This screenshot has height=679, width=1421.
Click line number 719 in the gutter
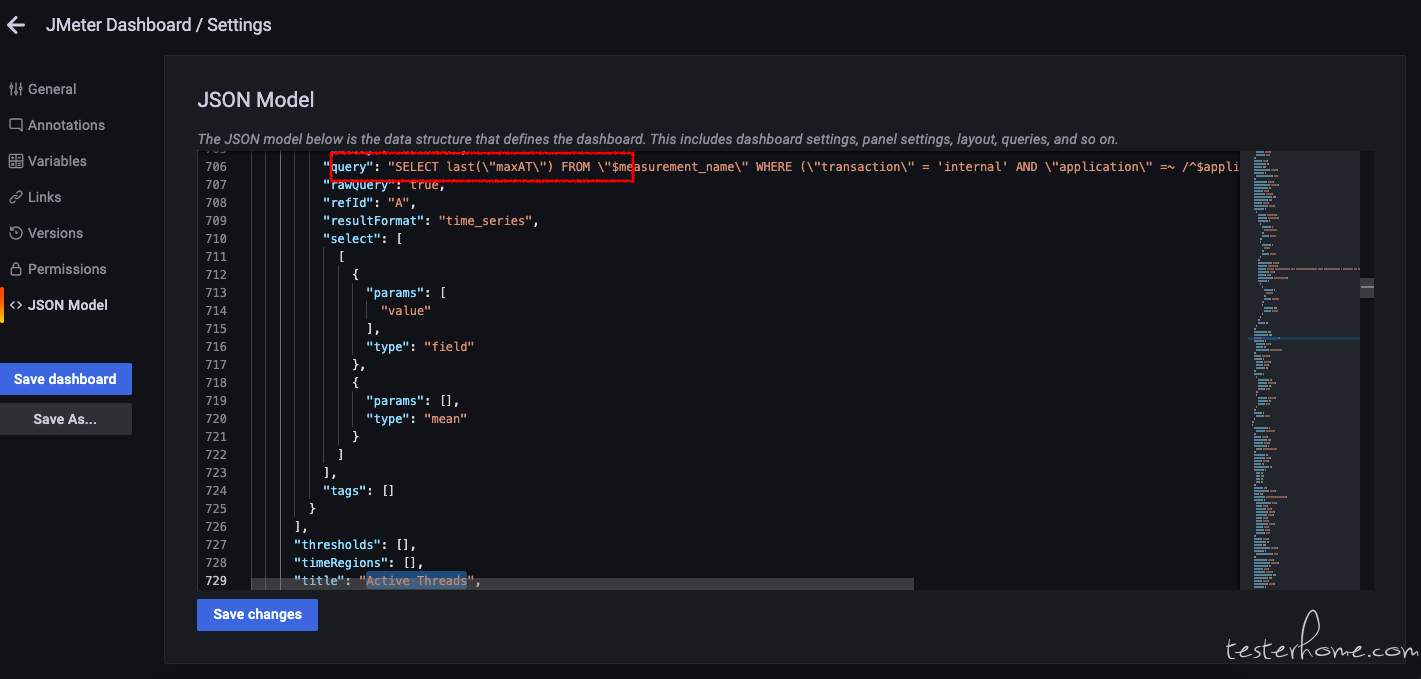click(215, 400)
